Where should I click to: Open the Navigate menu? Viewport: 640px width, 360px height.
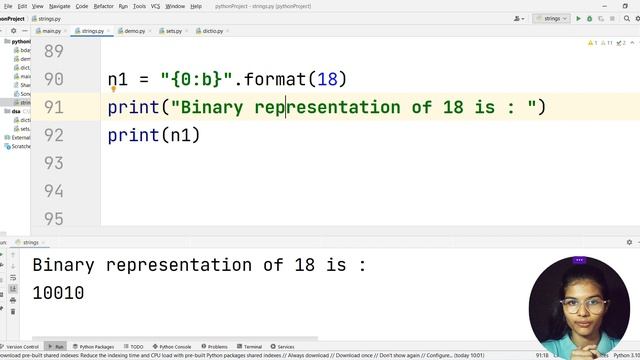[x=60, y=7]
